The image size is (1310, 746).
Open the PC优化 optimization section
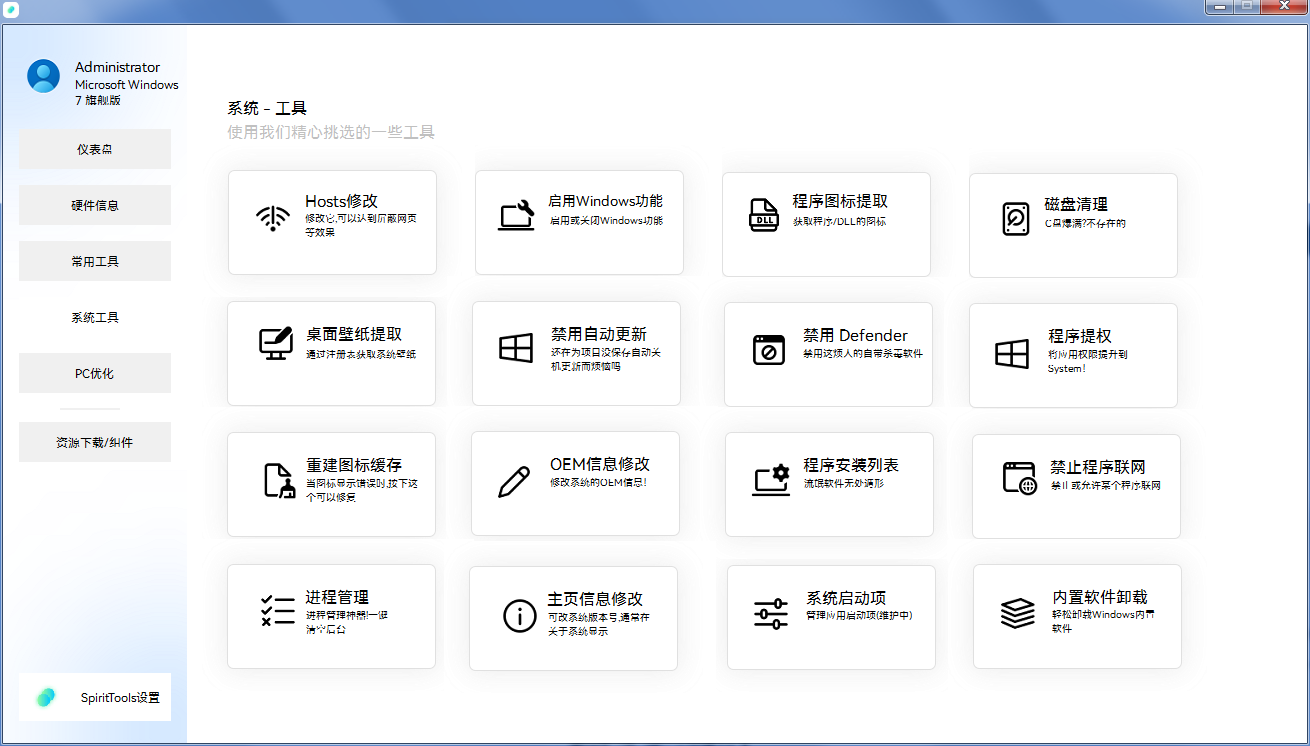tap(95, 373)
